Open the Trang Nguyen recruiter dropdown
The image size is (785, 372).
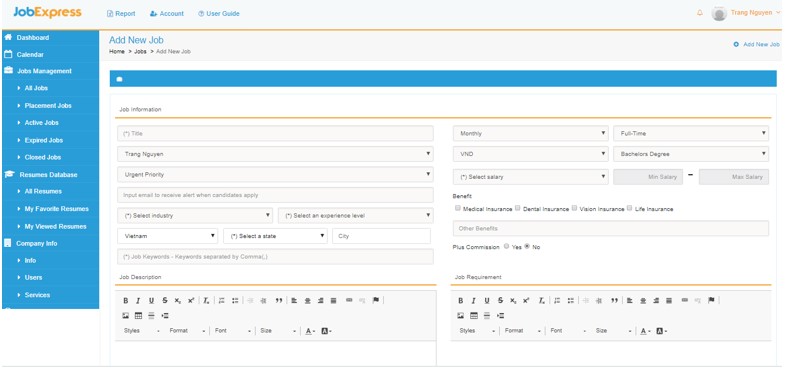click(275, 154)
